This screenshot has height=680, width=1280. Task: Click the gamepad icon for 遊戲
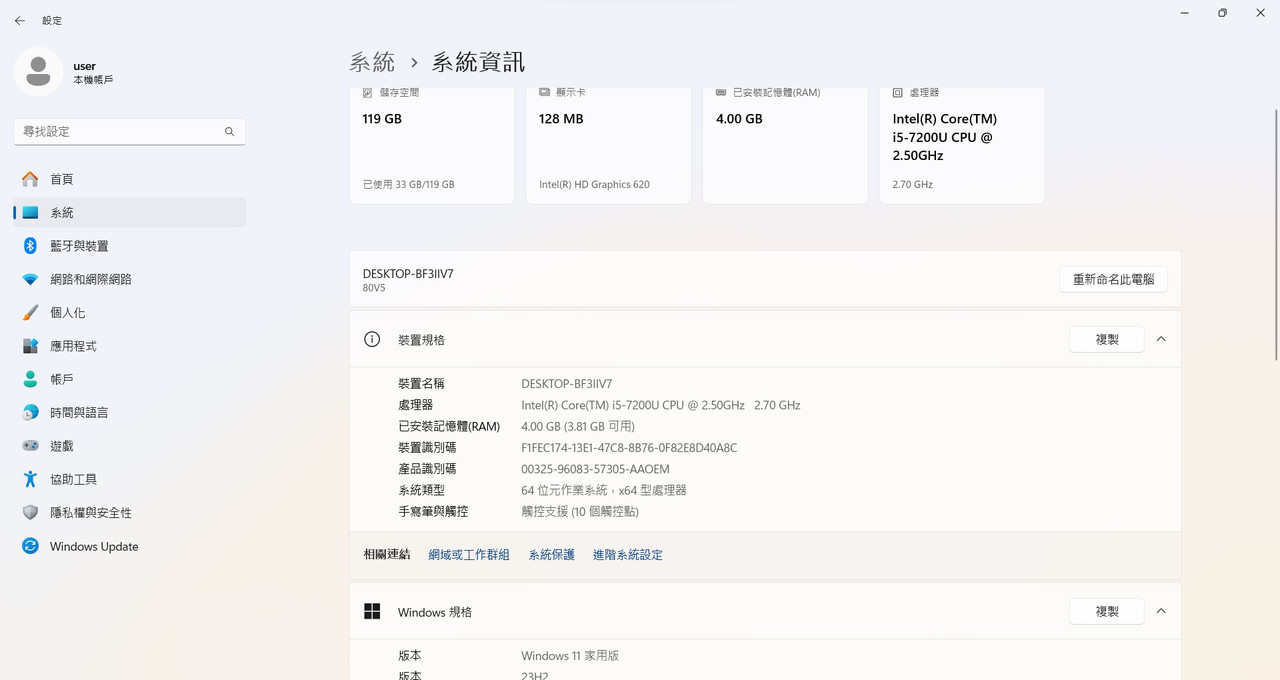pos(30,446)
